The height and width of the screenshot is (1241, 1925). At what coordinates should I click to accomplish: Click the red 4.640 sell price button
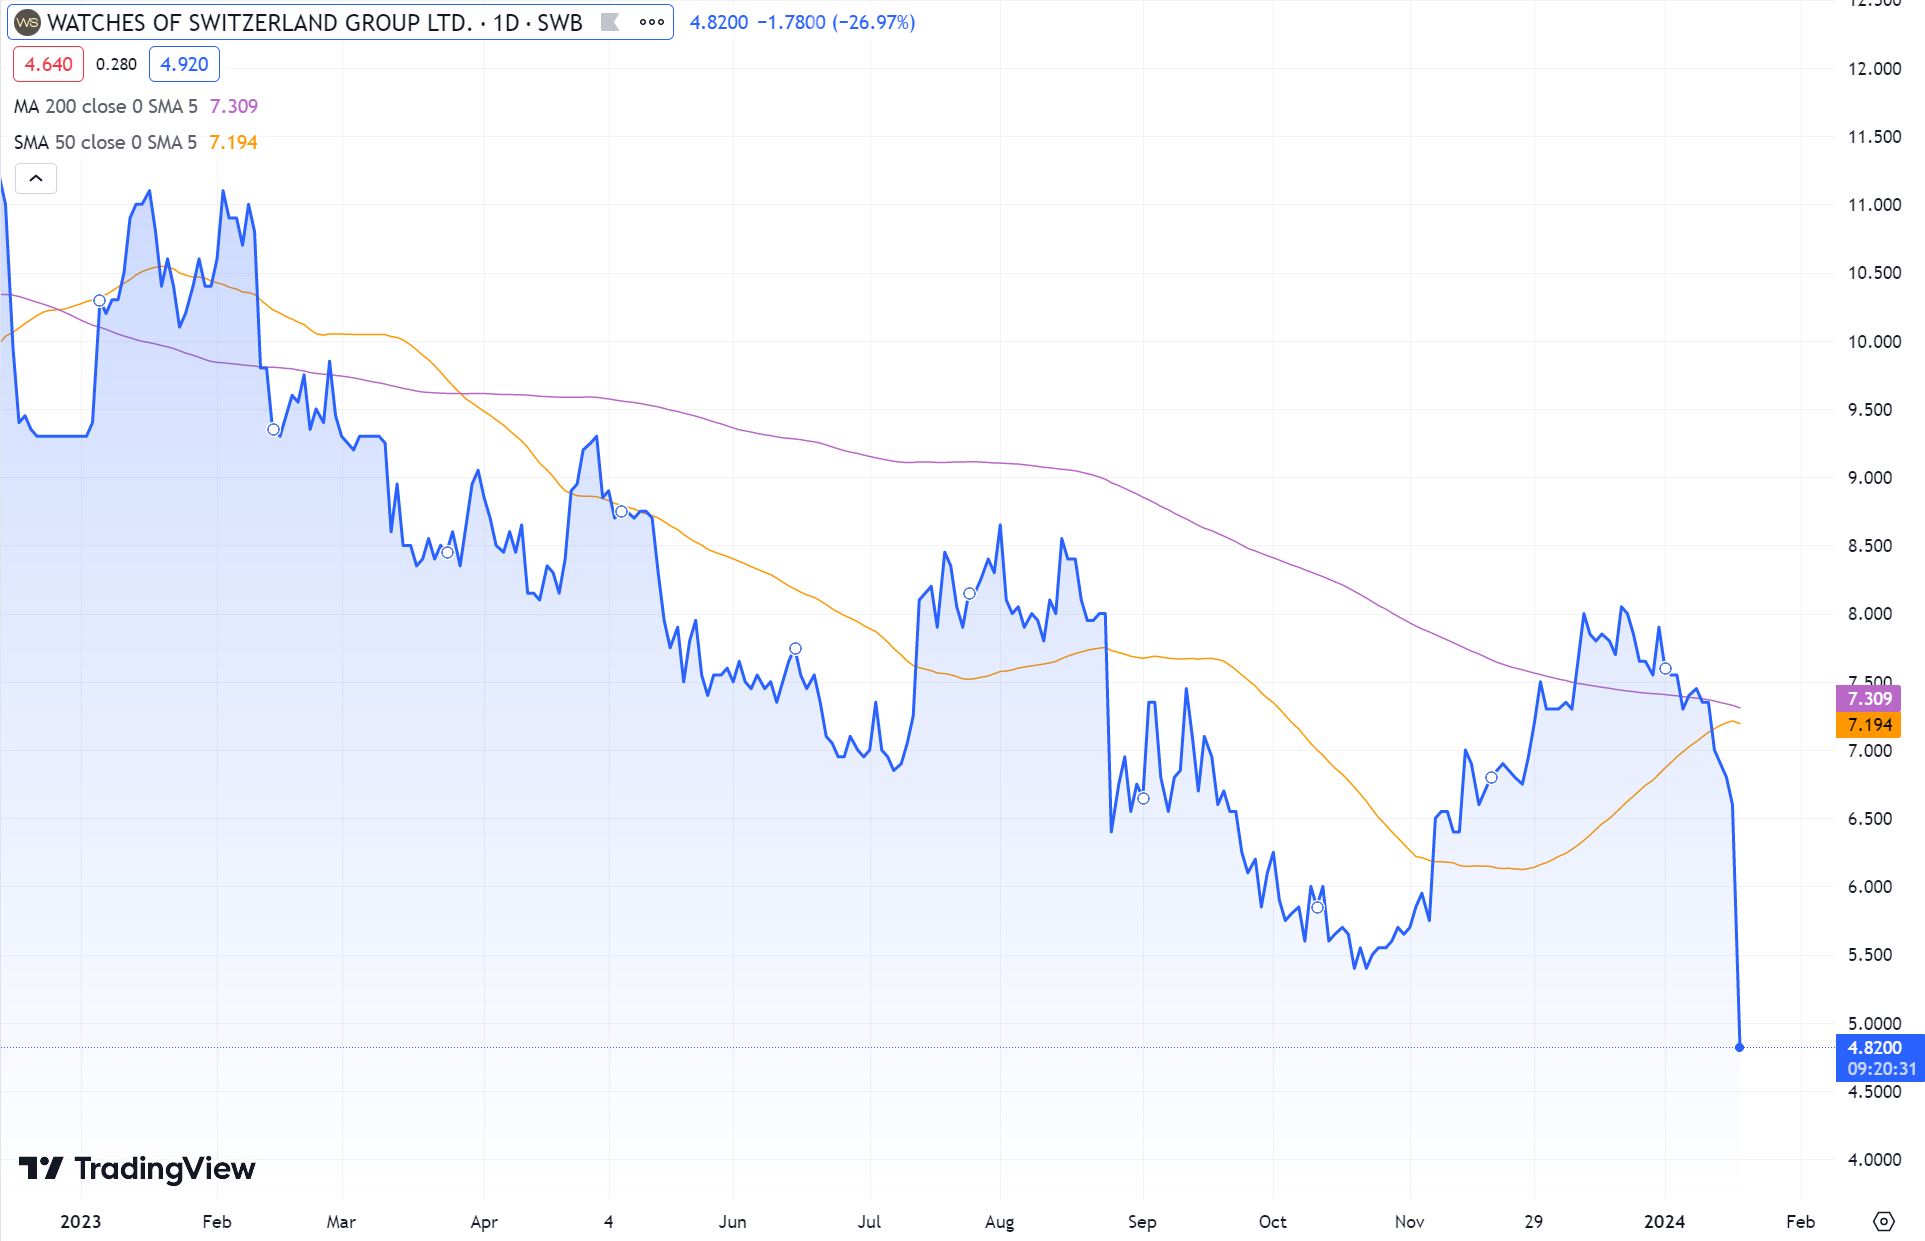click(x=48, y=64)
